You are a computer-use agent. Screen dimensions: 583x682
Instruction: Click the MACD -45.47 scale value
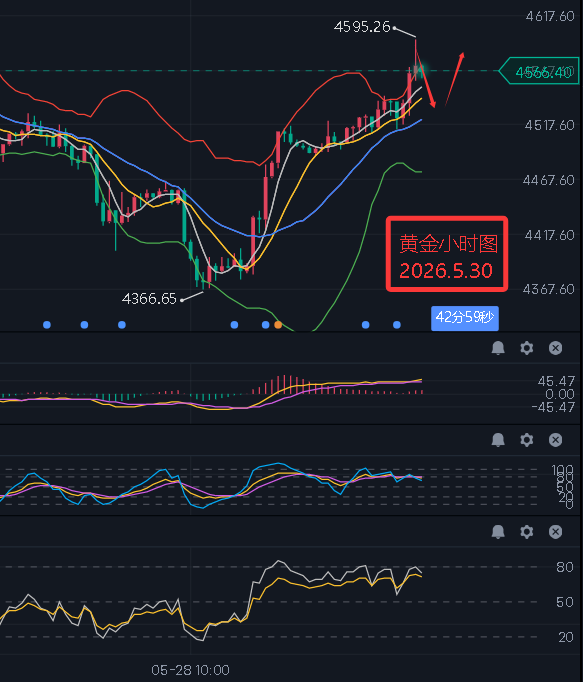(x=553, y=408)
